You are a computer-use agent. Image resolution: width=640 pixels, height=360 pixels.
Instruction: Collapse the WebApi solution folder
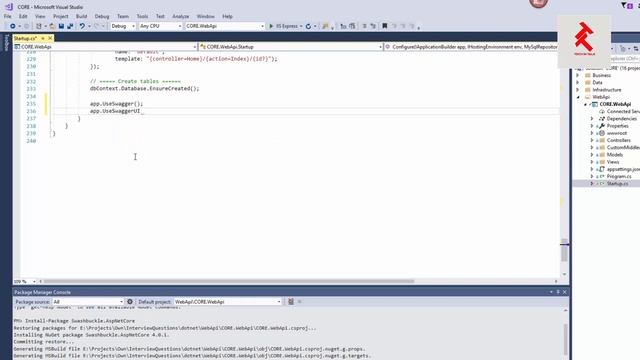click(578, 97)
